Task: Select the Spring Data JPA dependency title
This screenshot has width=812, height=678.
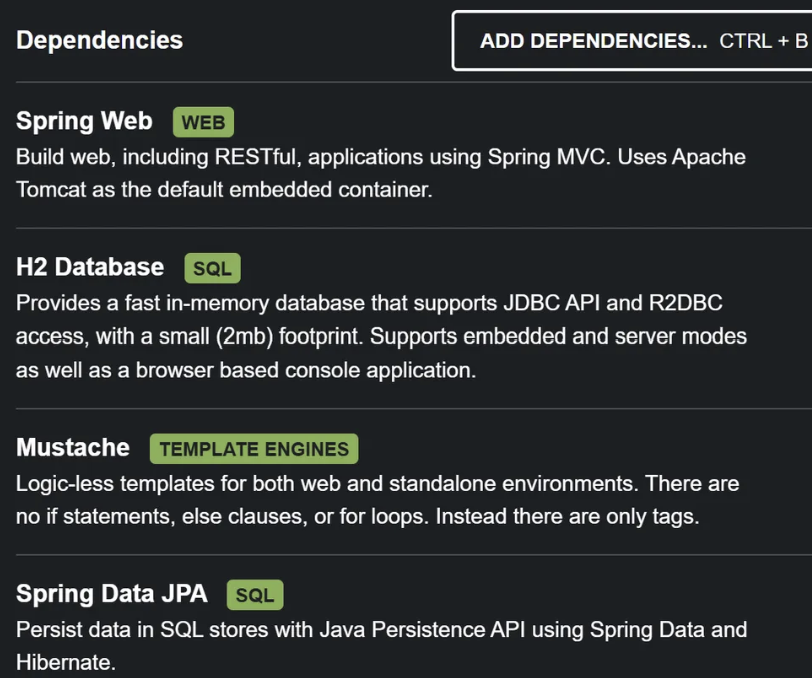Action: pyautogui.click(x=112, y=594)
